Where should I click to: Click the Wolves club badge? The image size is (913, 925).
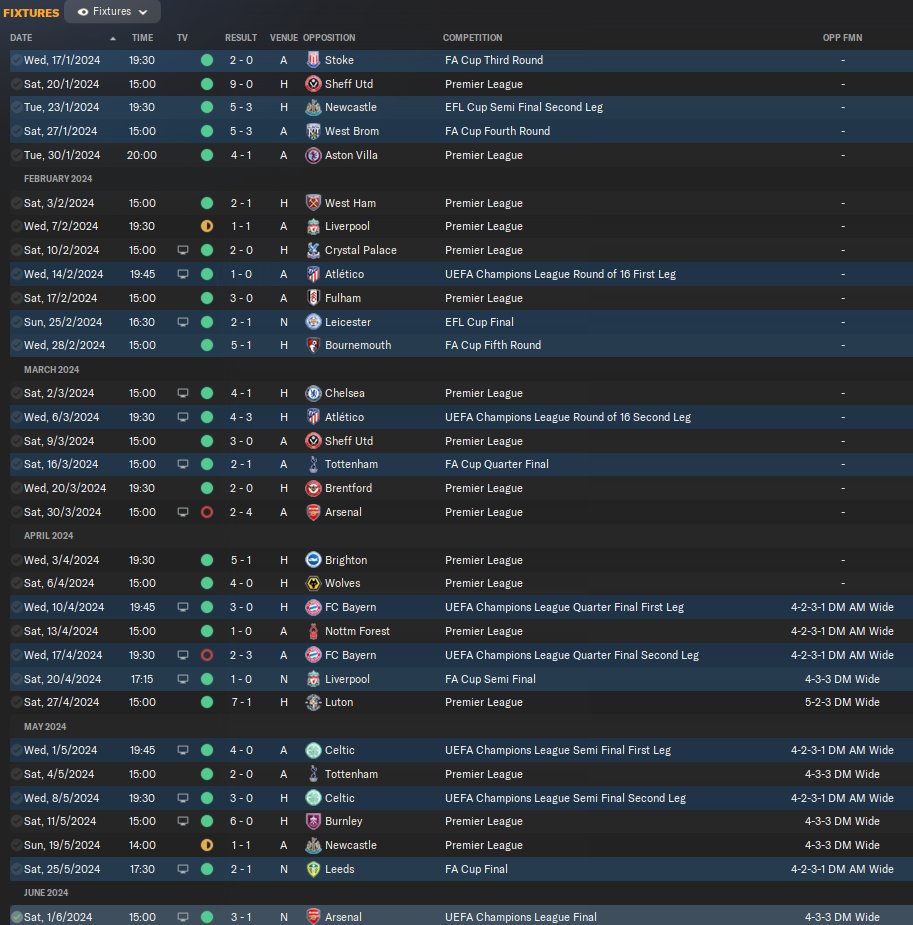(x=313, y=583)
